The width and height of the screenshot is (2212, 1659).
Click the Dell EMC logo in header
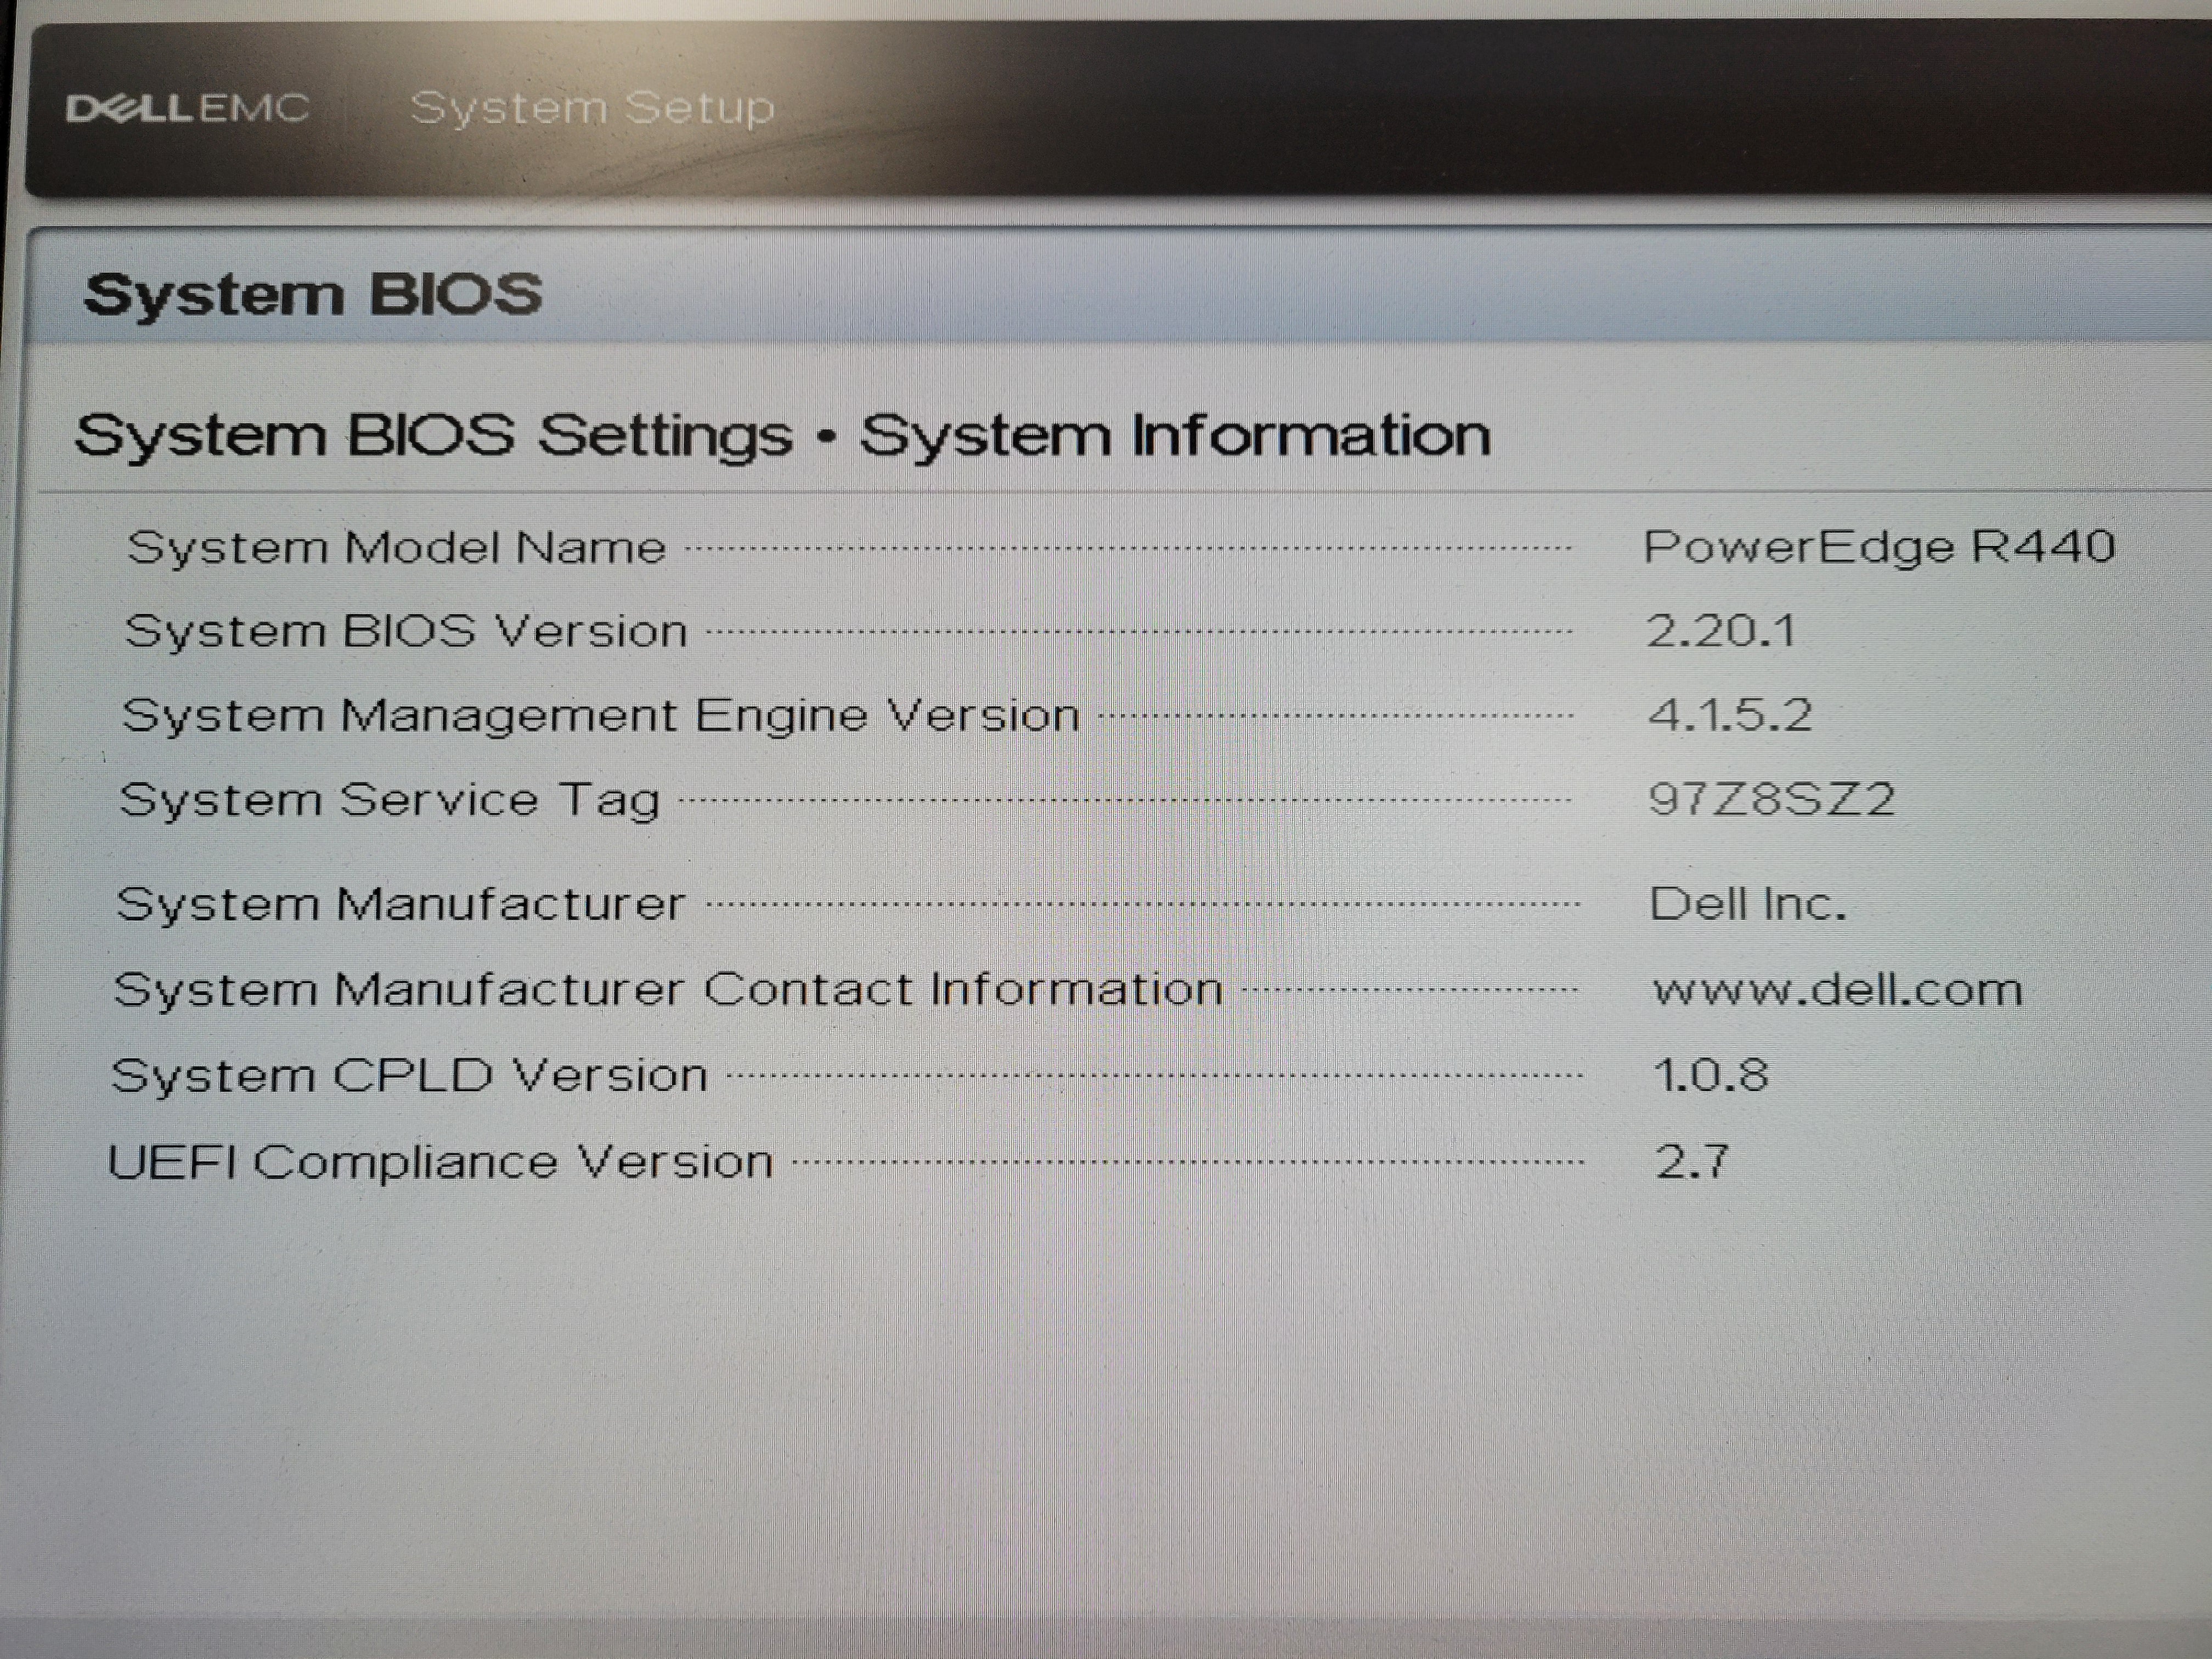click(188, 108)
